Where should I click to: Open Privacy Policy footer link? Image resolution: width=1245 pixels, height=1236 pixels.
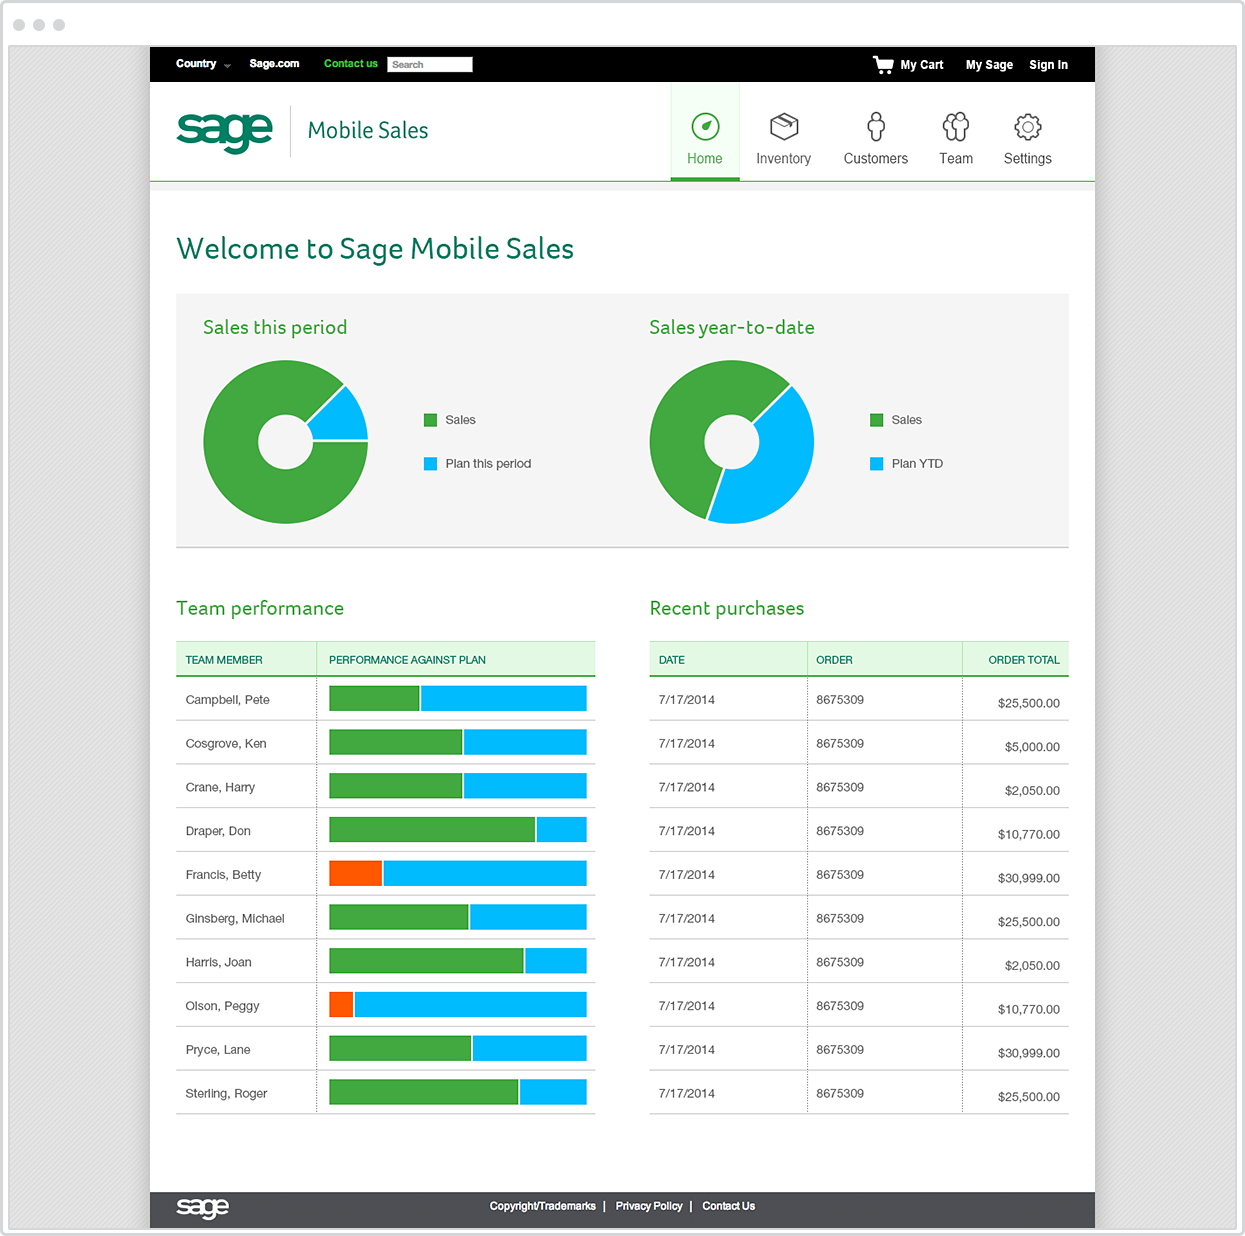pyautogui.click(x=649, y=1206)
